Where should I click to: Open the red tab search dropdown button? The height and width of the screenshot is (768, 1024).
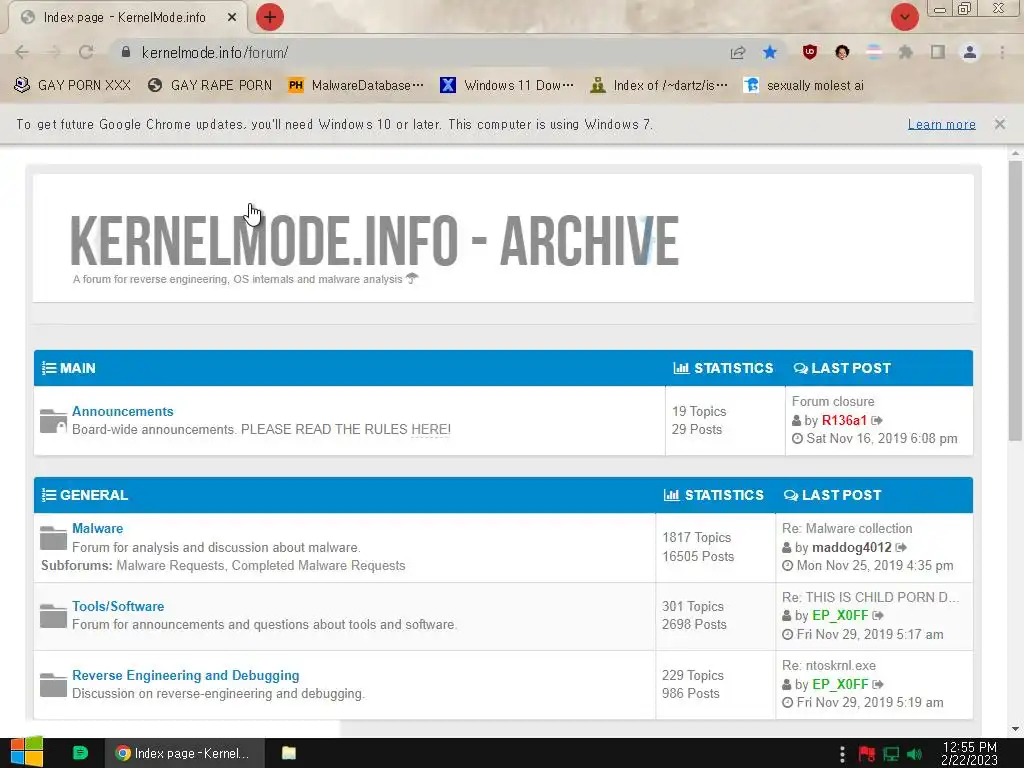click(904, 17)
